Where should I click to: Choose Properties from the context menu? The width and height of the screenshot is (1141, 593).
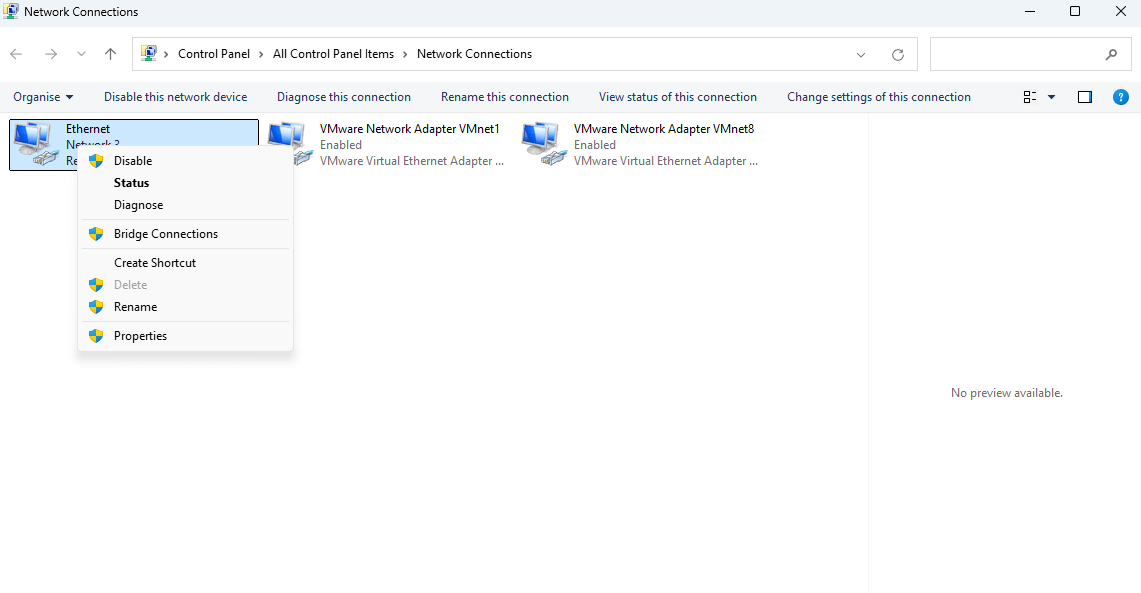coord(140,336)
